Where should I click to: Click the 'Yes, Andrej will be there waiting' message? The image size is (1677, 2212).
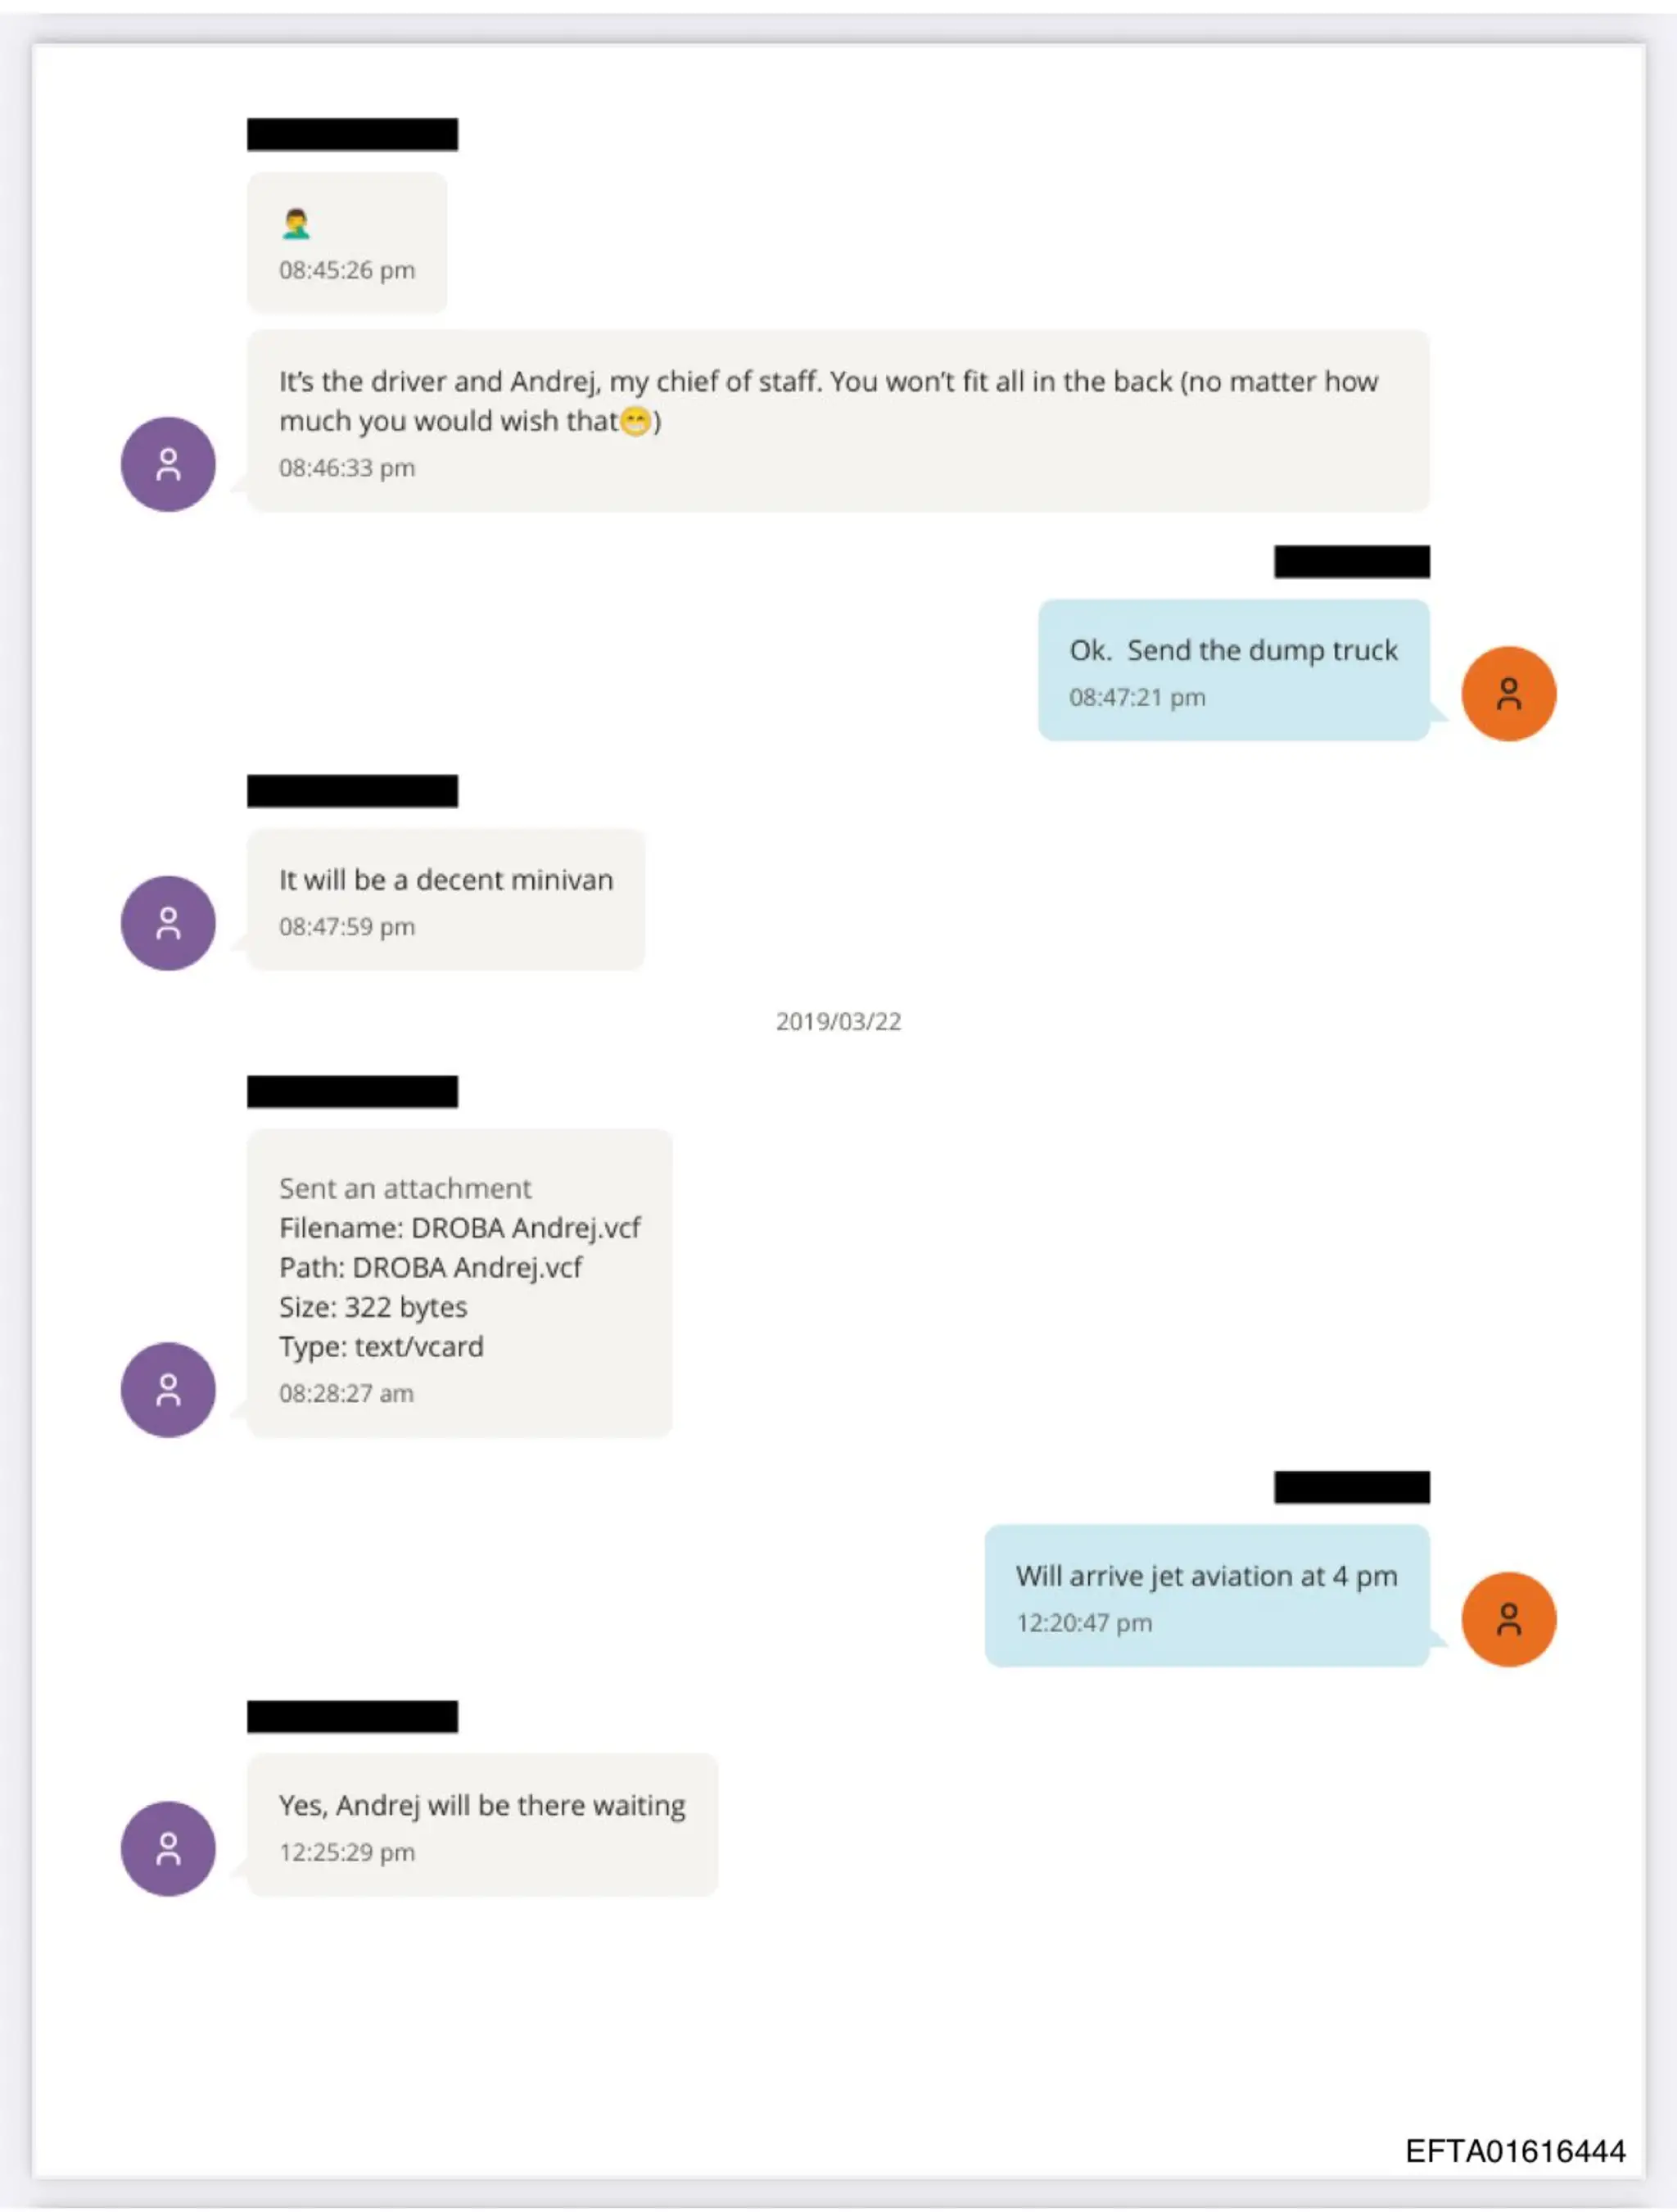[x=482, y=1824]
